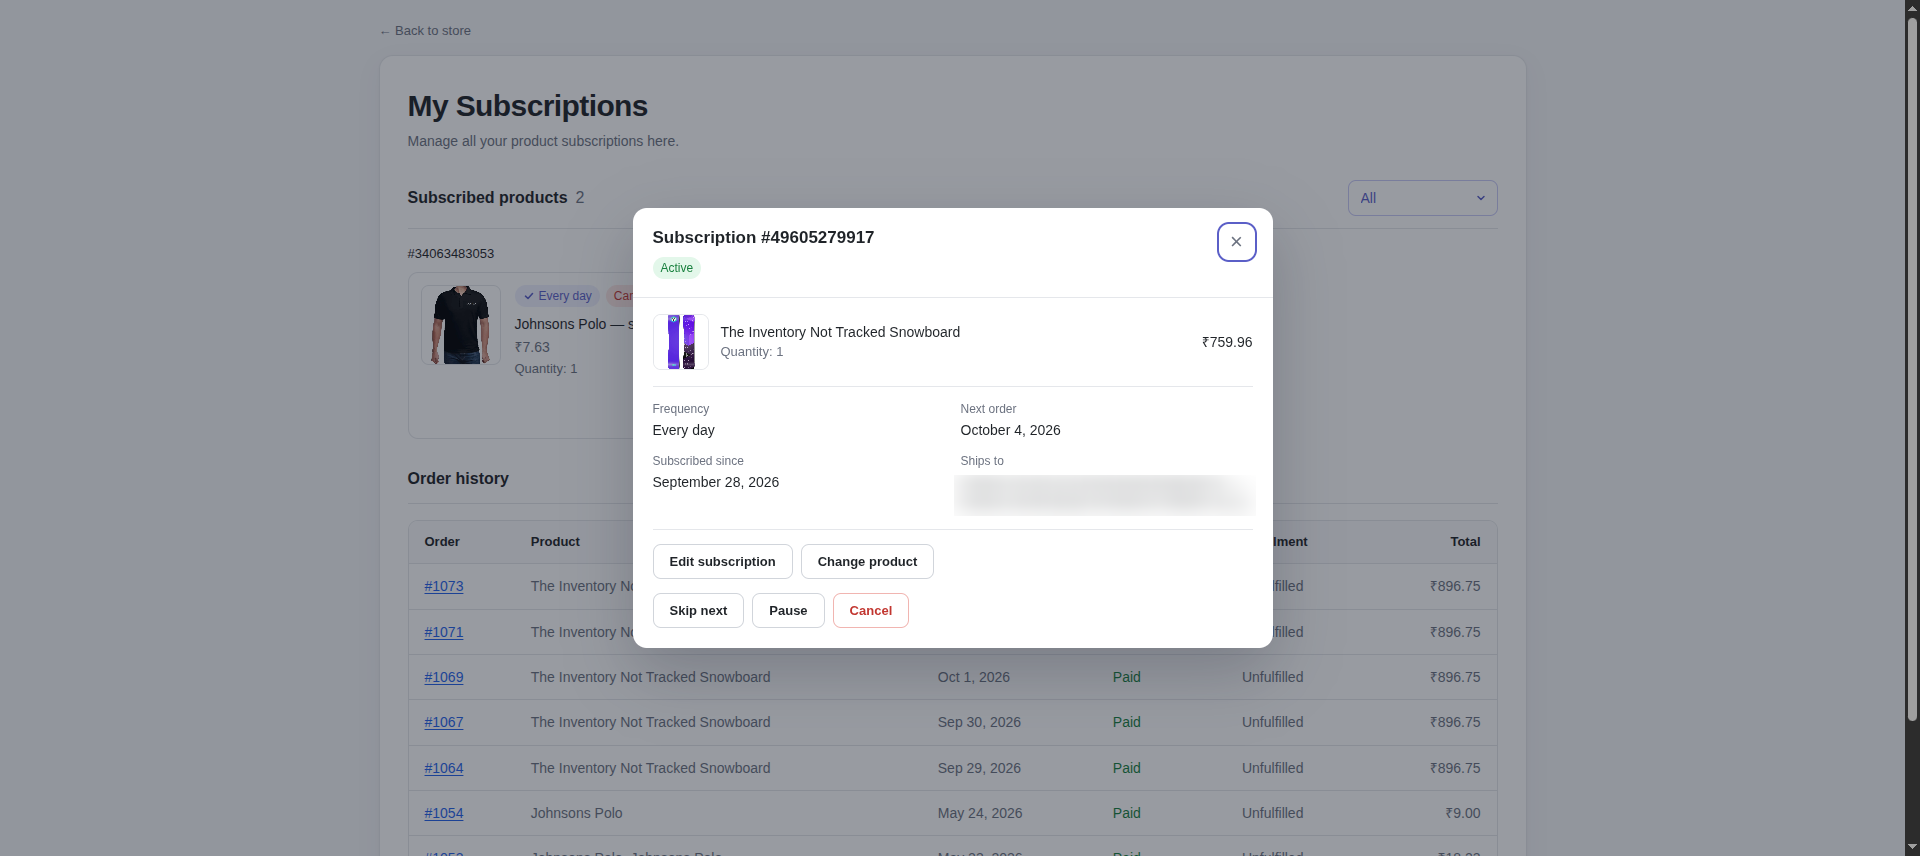
Task: Go back to store link
Action: point(425,31)
